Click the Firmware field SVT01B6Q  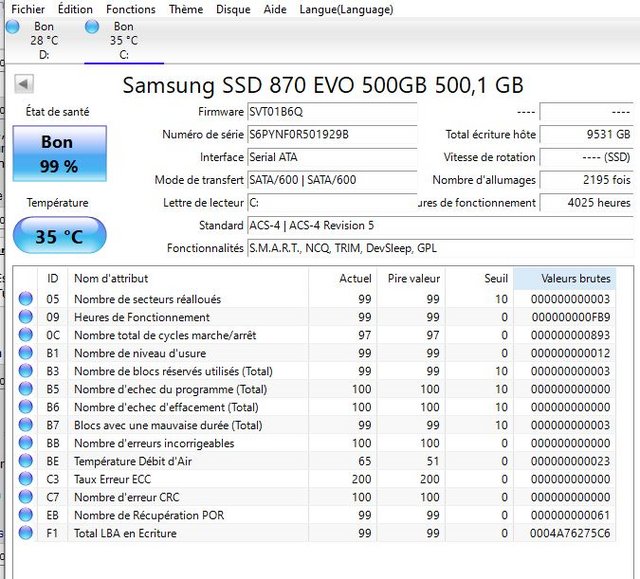[332, 111]
